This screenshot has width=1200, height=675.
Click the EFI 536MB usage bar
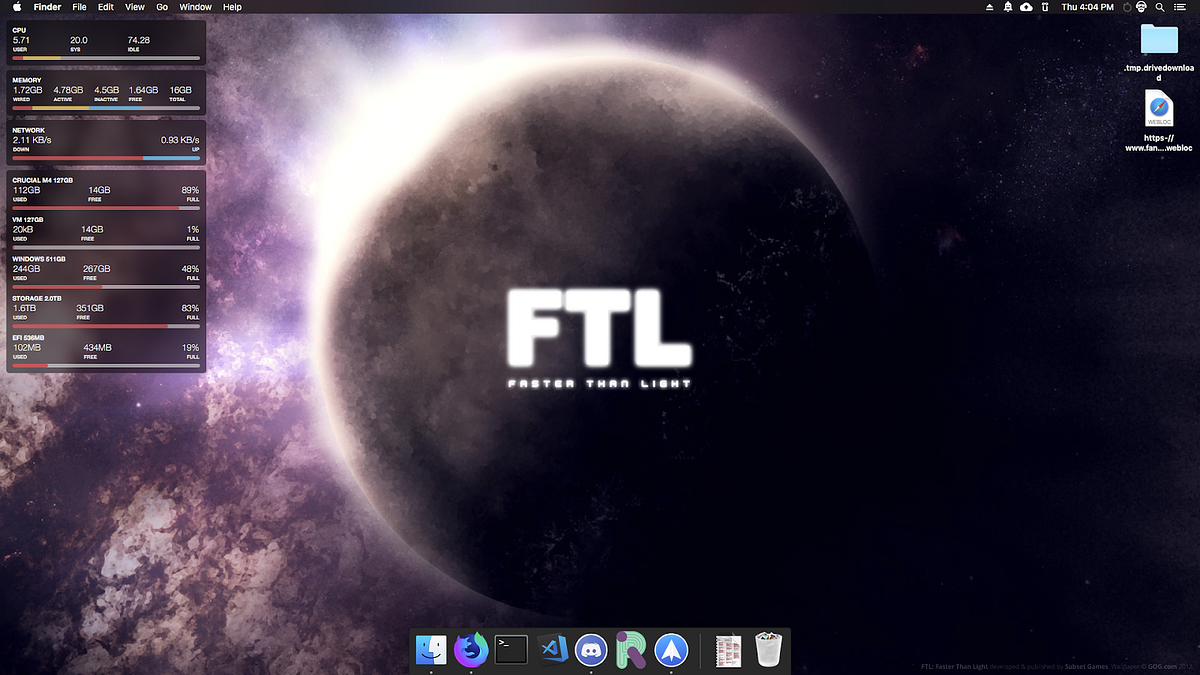coord(106,365)
